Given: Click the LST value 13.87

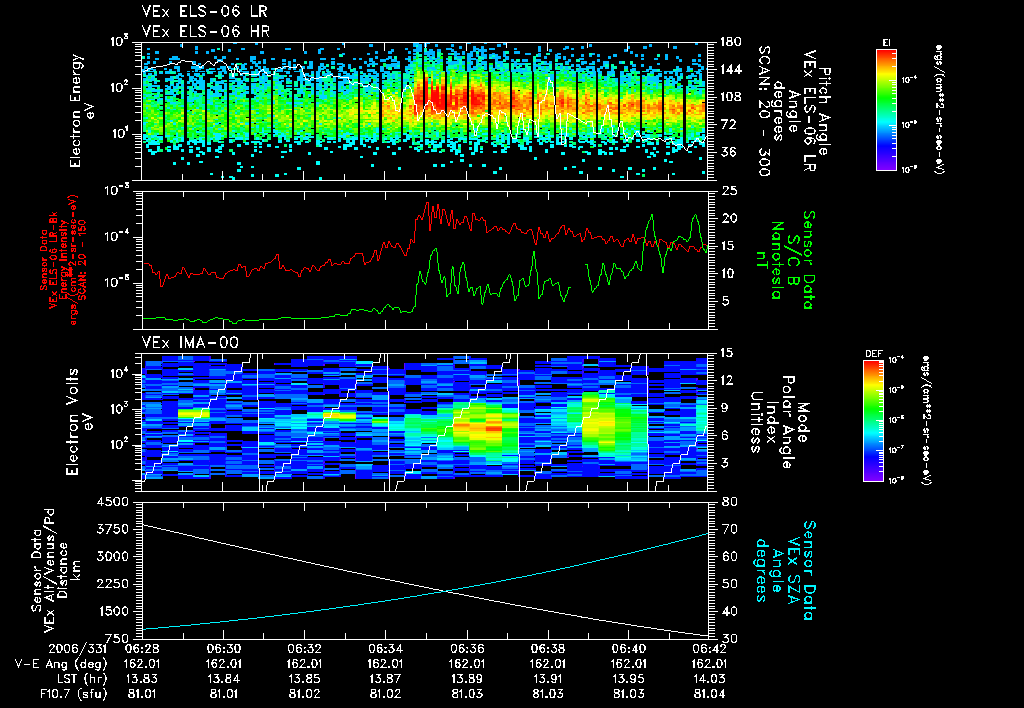Looking at the screenshot, I should (385, 679).
